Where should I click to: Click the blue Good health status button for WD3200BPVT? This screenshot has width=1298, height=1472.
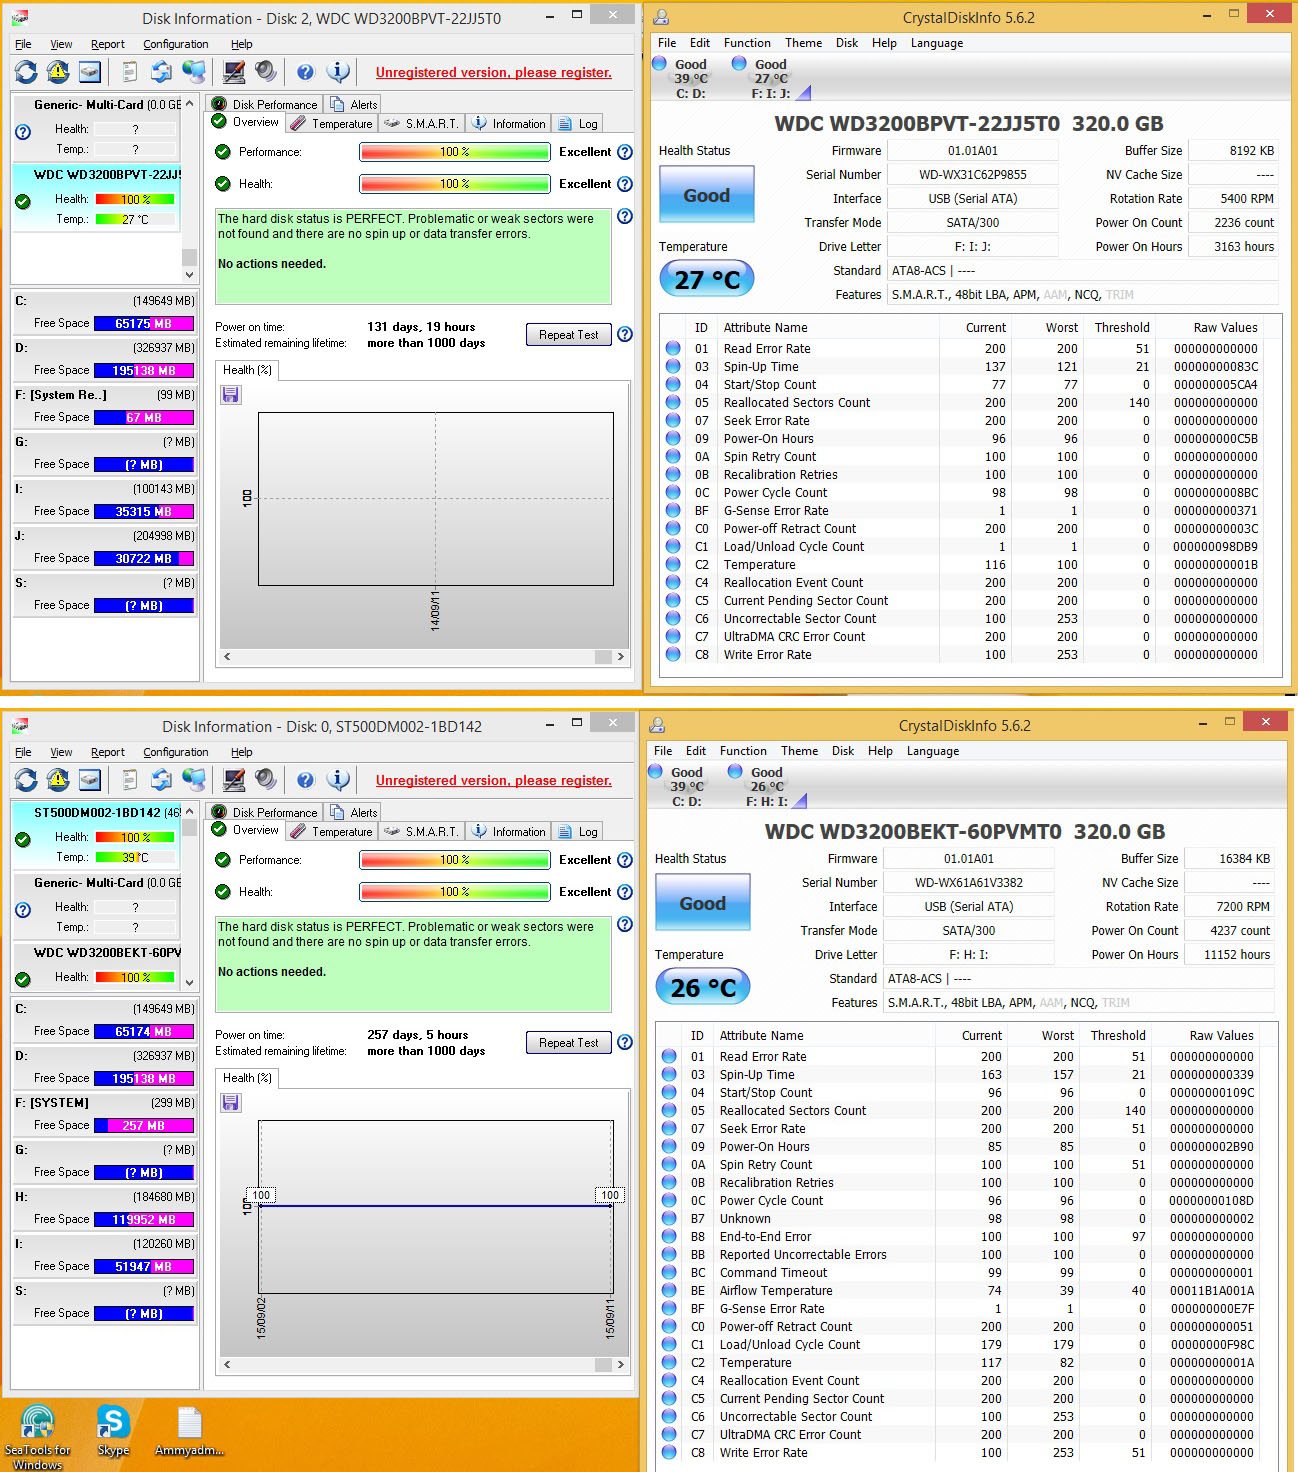point(706,196)
